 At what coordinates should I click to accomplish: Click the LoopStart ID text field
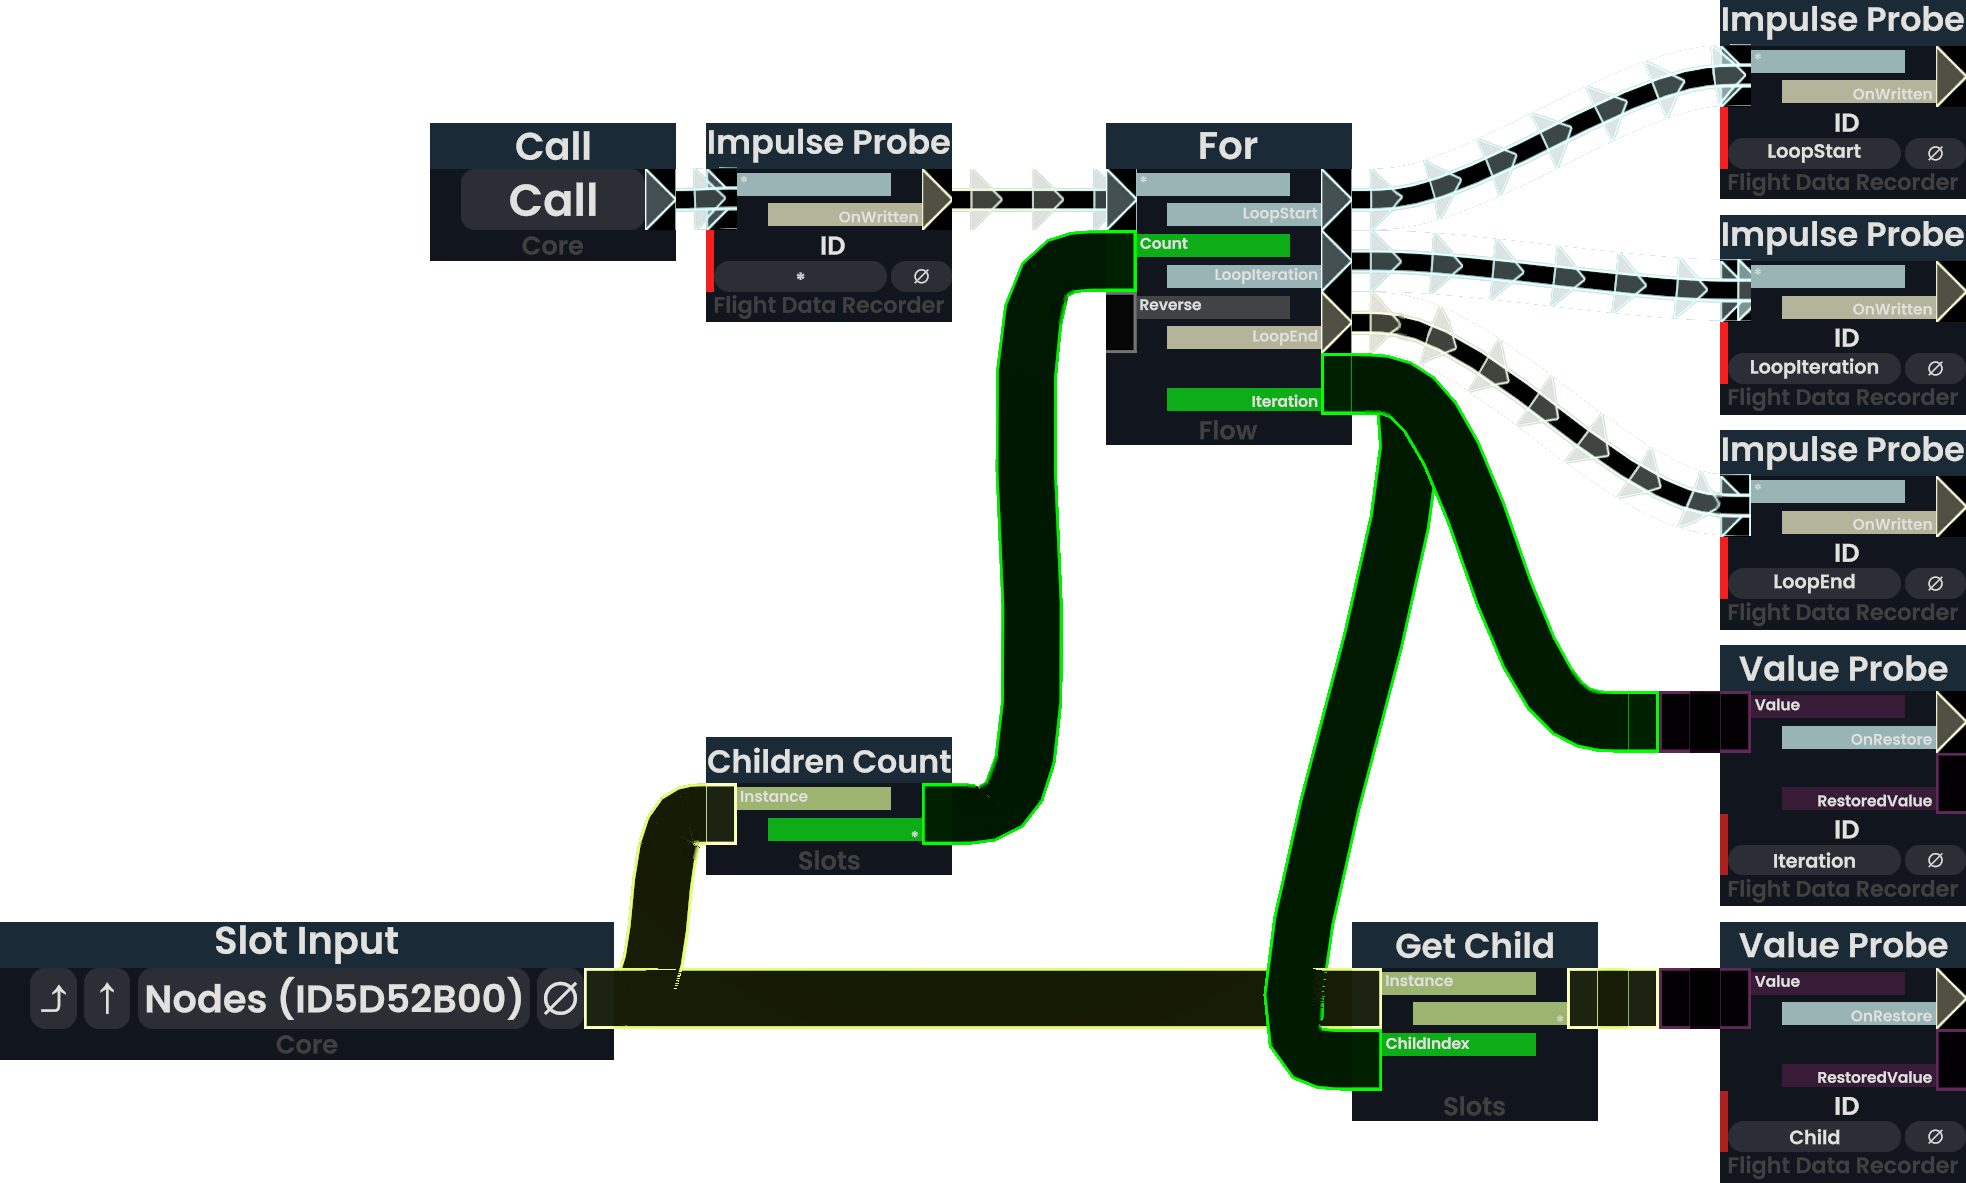(1813, 152)
